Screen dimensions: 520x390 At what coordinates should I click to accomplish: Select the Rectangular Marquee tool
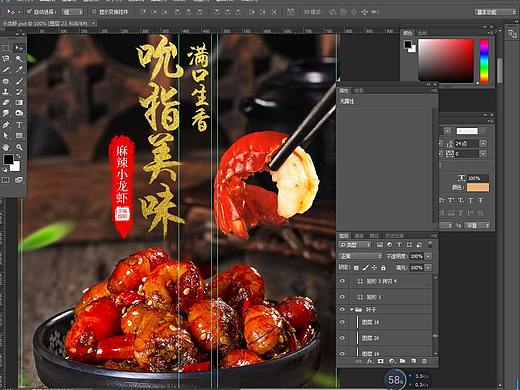[6, 48]
